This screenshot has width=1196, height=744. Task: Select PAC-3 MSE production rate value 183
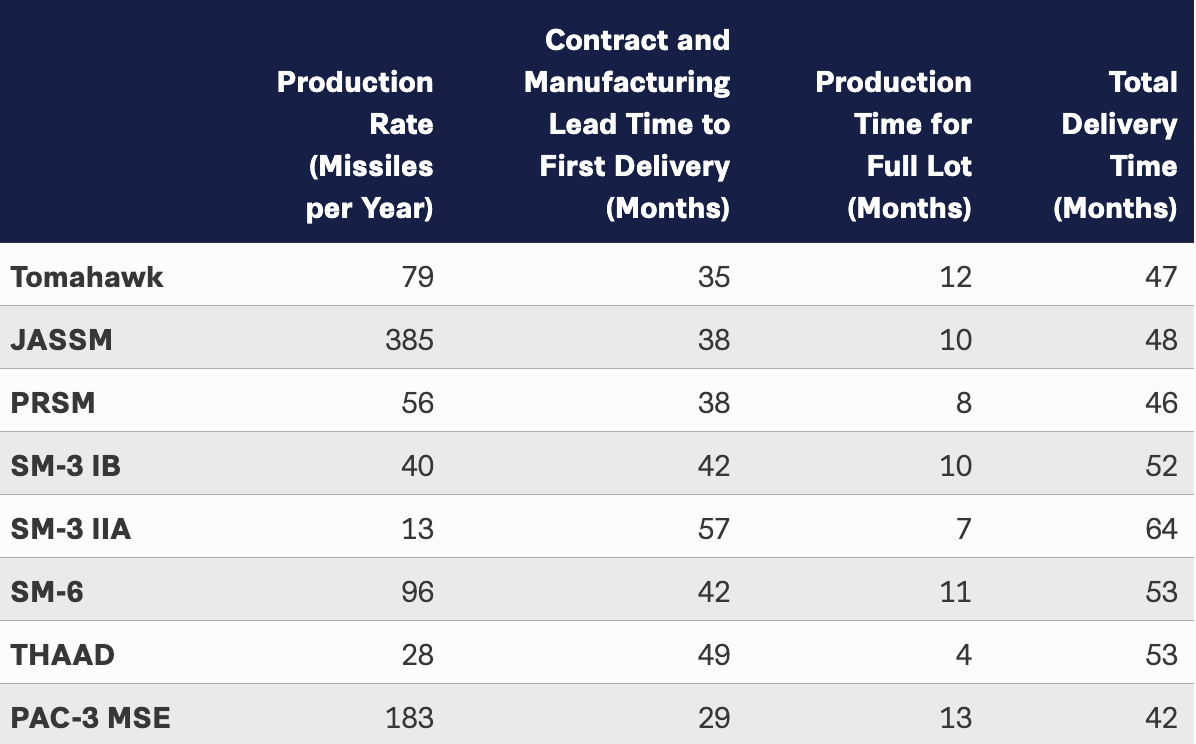coord(410,718)
